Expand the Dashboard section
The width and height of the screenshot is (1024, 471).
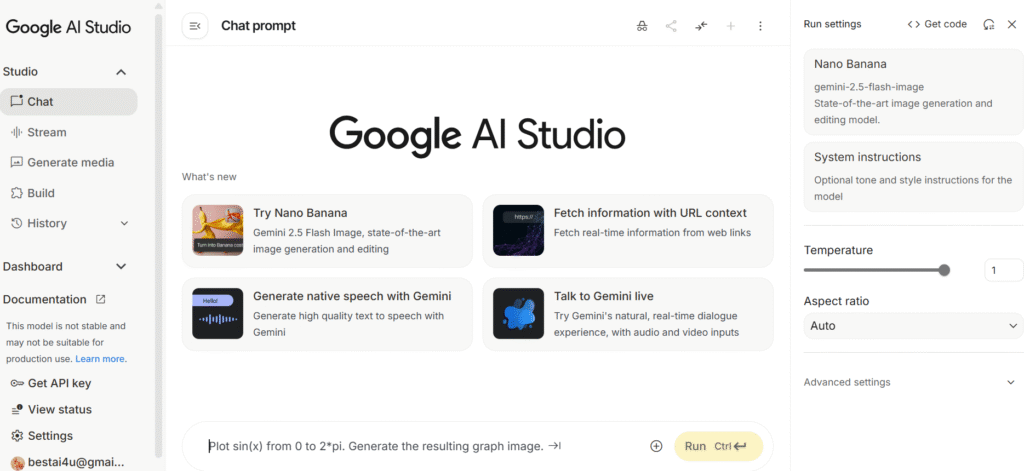pos(65,267)
